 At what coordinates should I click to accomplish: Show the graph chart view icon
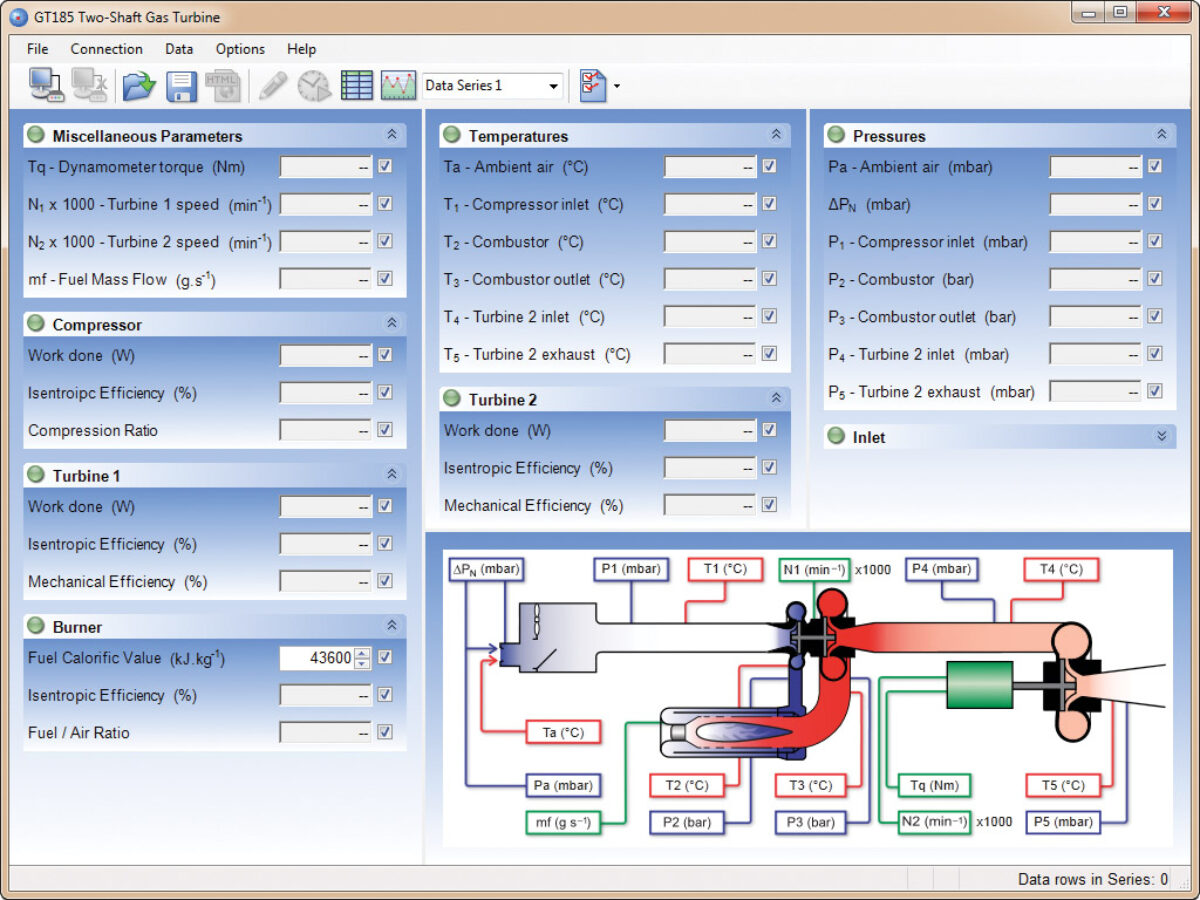pos(398,86)
